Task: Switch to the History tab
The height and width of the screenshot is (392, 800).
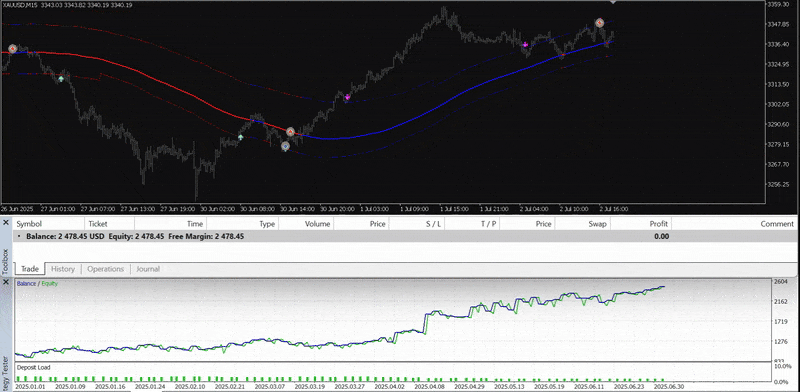Action: pos(63,269)
